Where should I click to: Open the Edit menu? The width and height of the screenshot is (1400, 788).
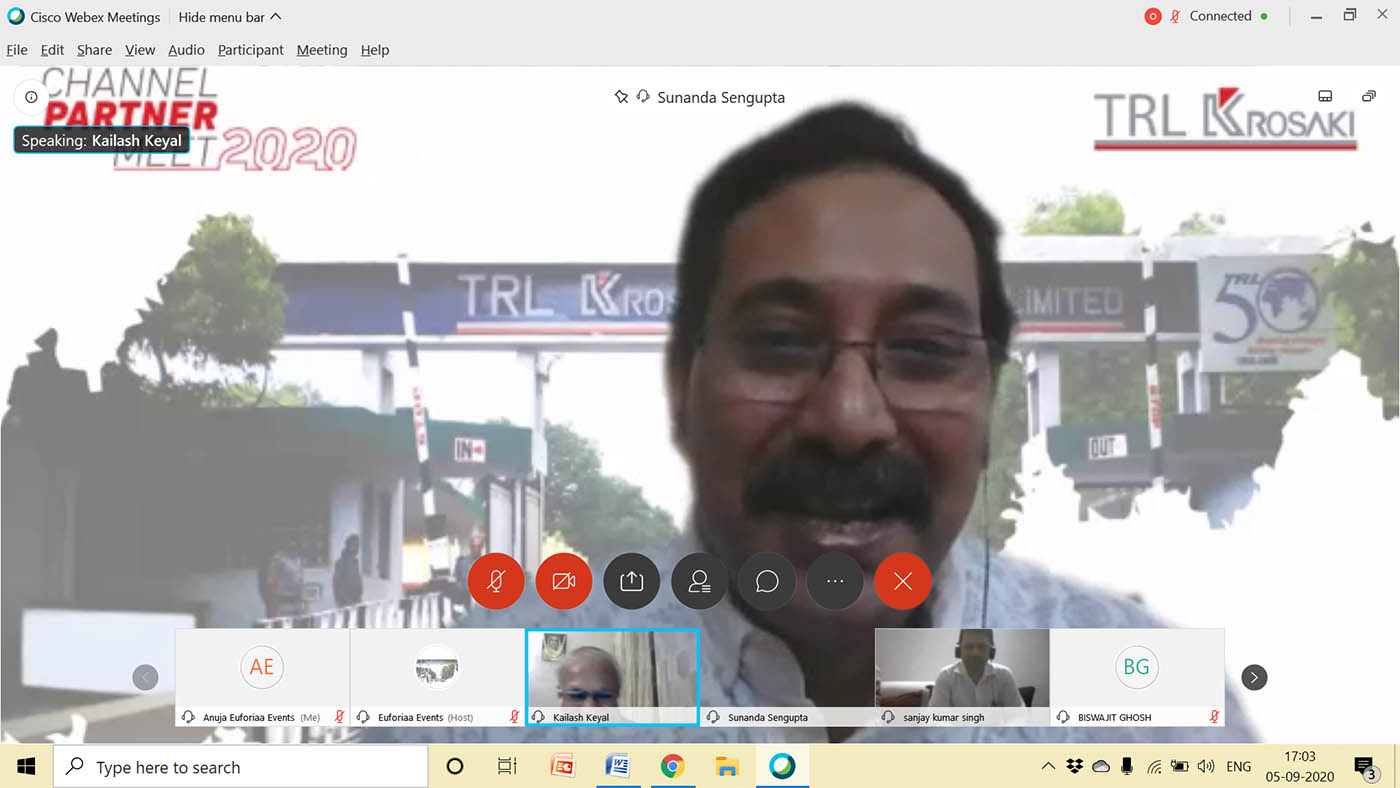[x=52, y=50]
